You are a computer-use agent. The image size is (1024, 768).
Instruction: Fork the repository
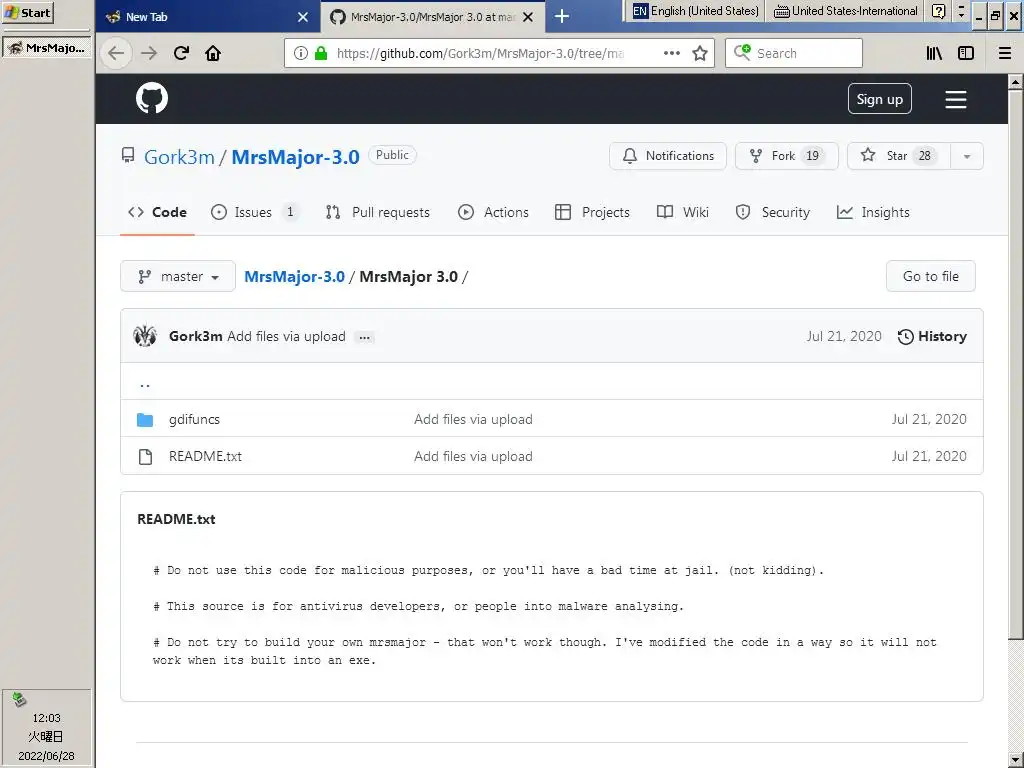(x=786, y=156)
